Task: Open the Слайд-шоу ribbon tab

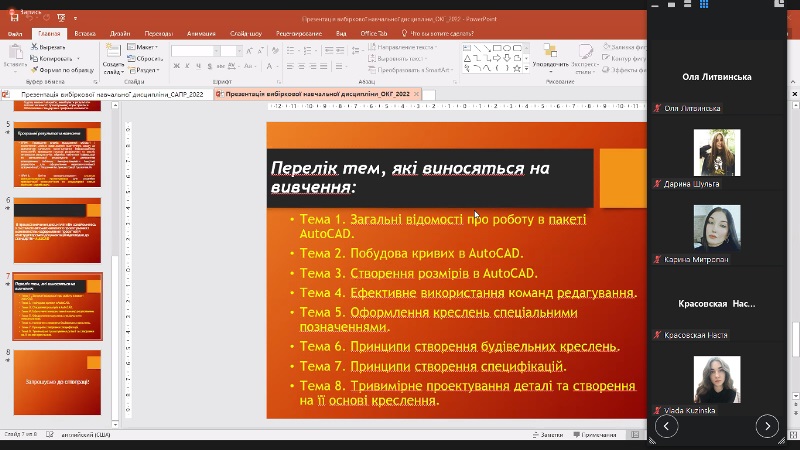Action: [x=246, y=34]
